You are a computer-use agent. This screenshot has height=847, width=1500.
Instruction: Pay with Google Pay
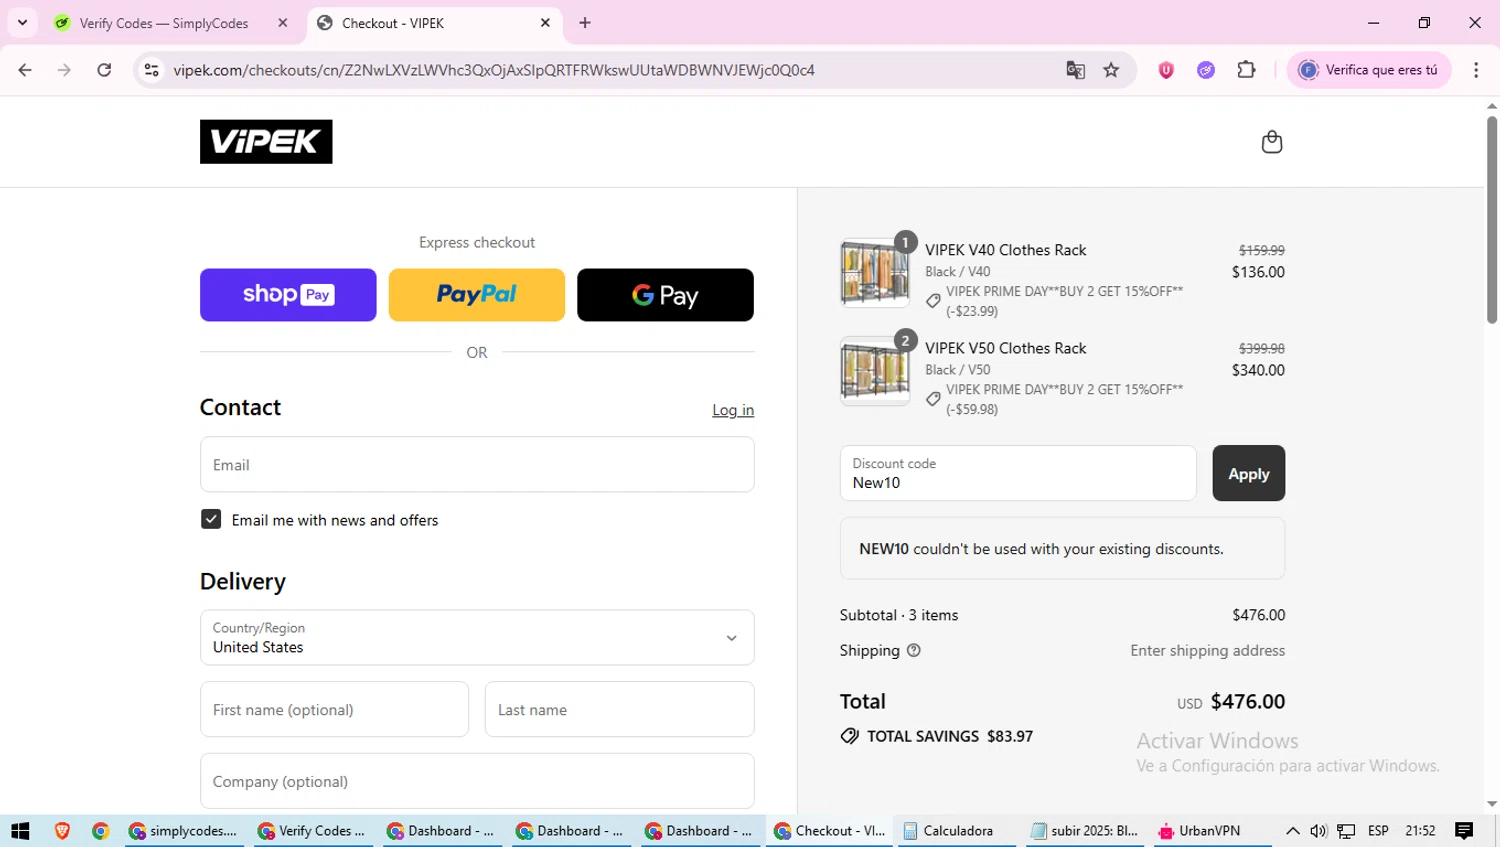(665, 295)
